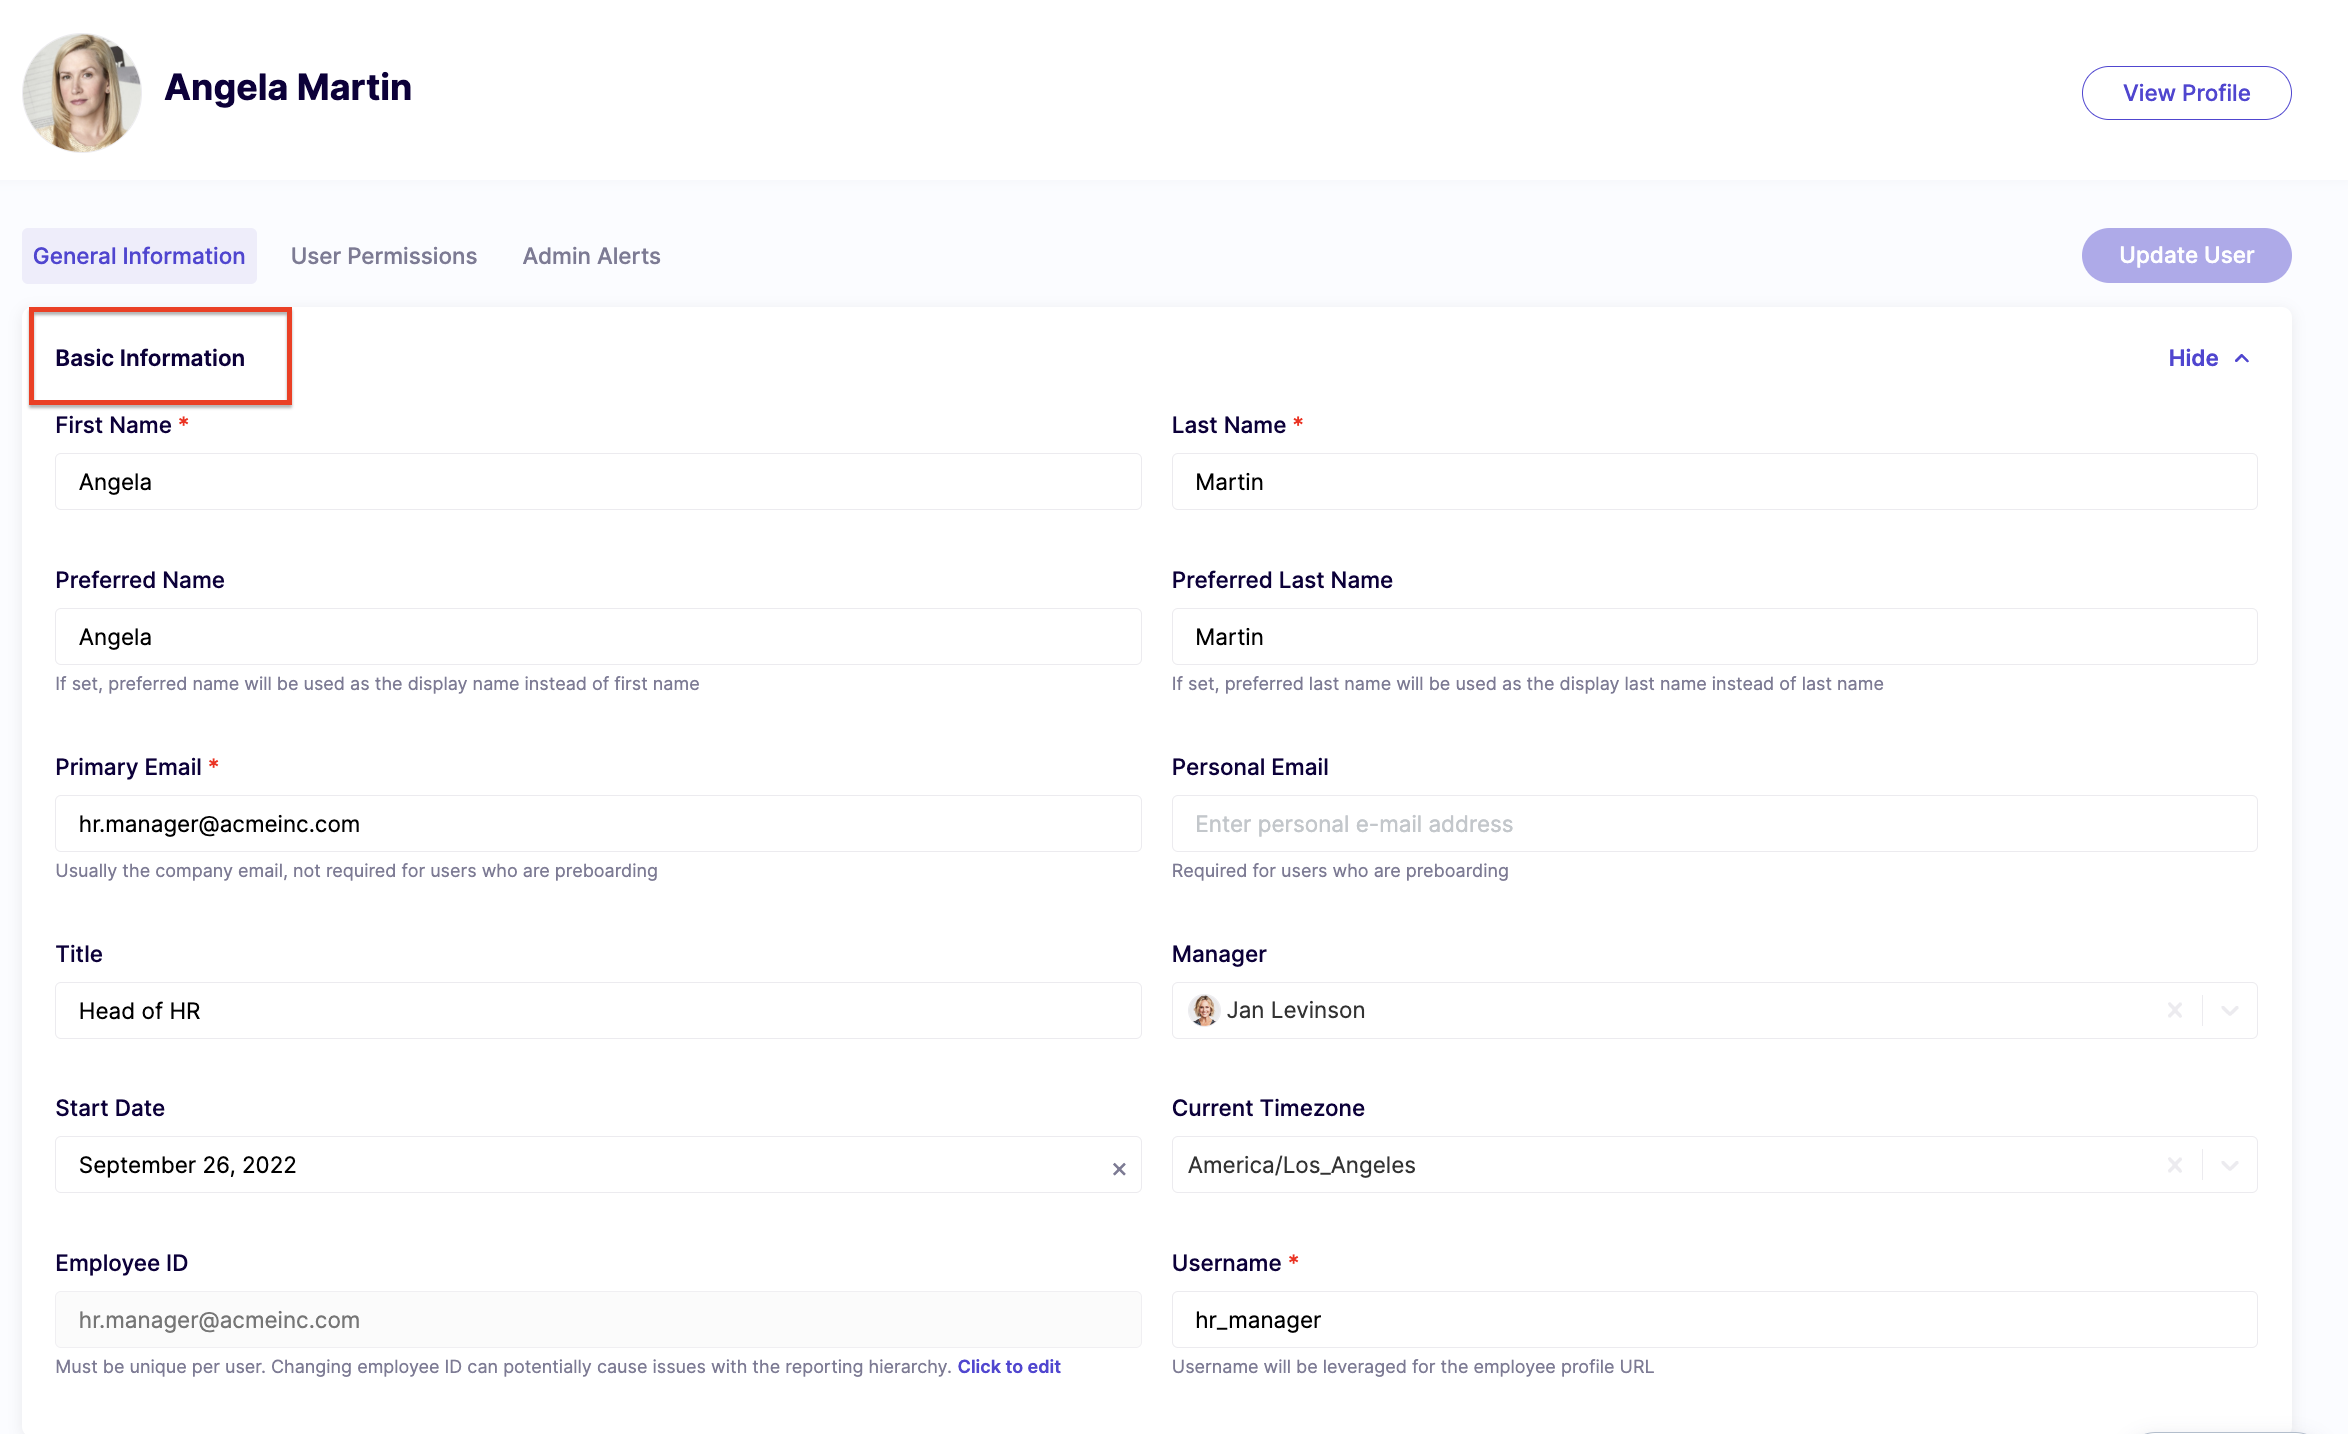
Task: Select the General Information tab
Action: coord(139,256)
